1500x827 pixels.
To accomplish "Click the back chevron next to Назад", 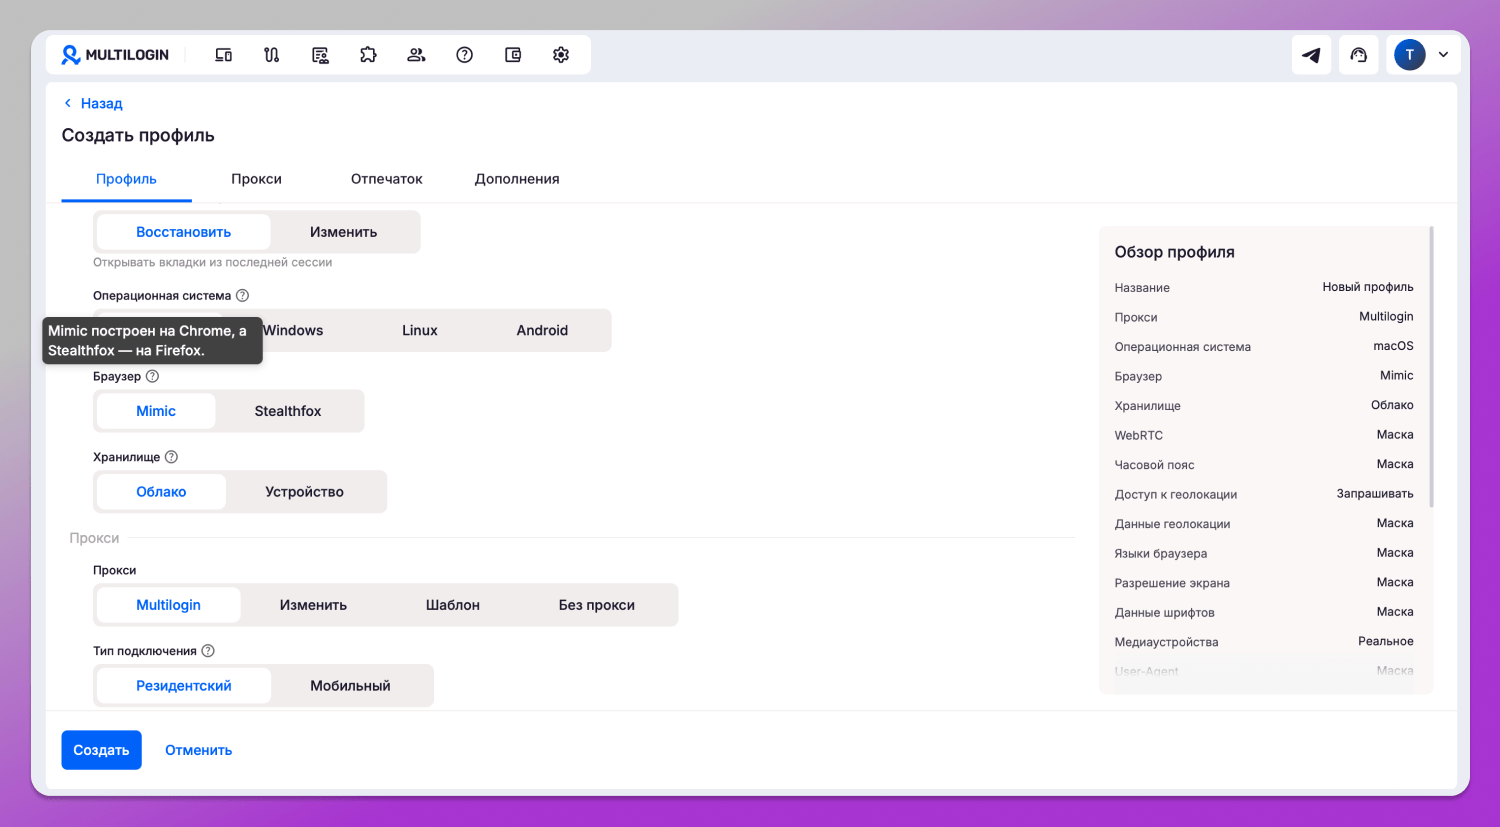I will click(68, 103).
